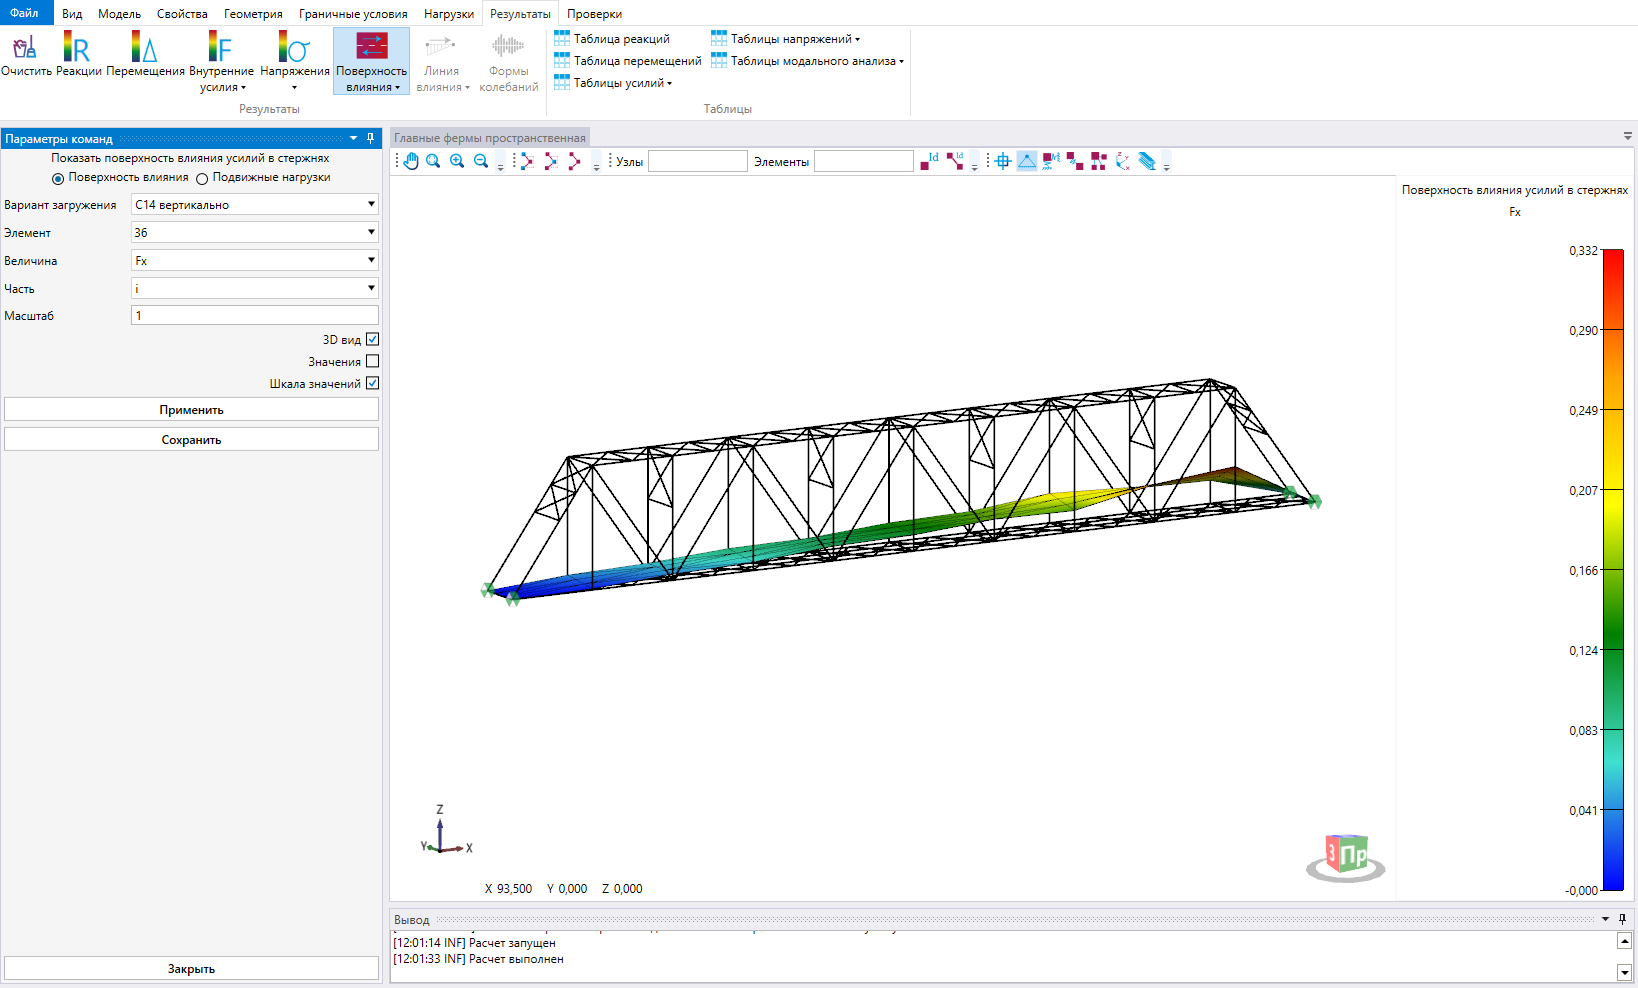The width and height of the screenshot is (1638, 988).
Task: Open Граничные условия ribbon tab
Action: tap(353, 14)
